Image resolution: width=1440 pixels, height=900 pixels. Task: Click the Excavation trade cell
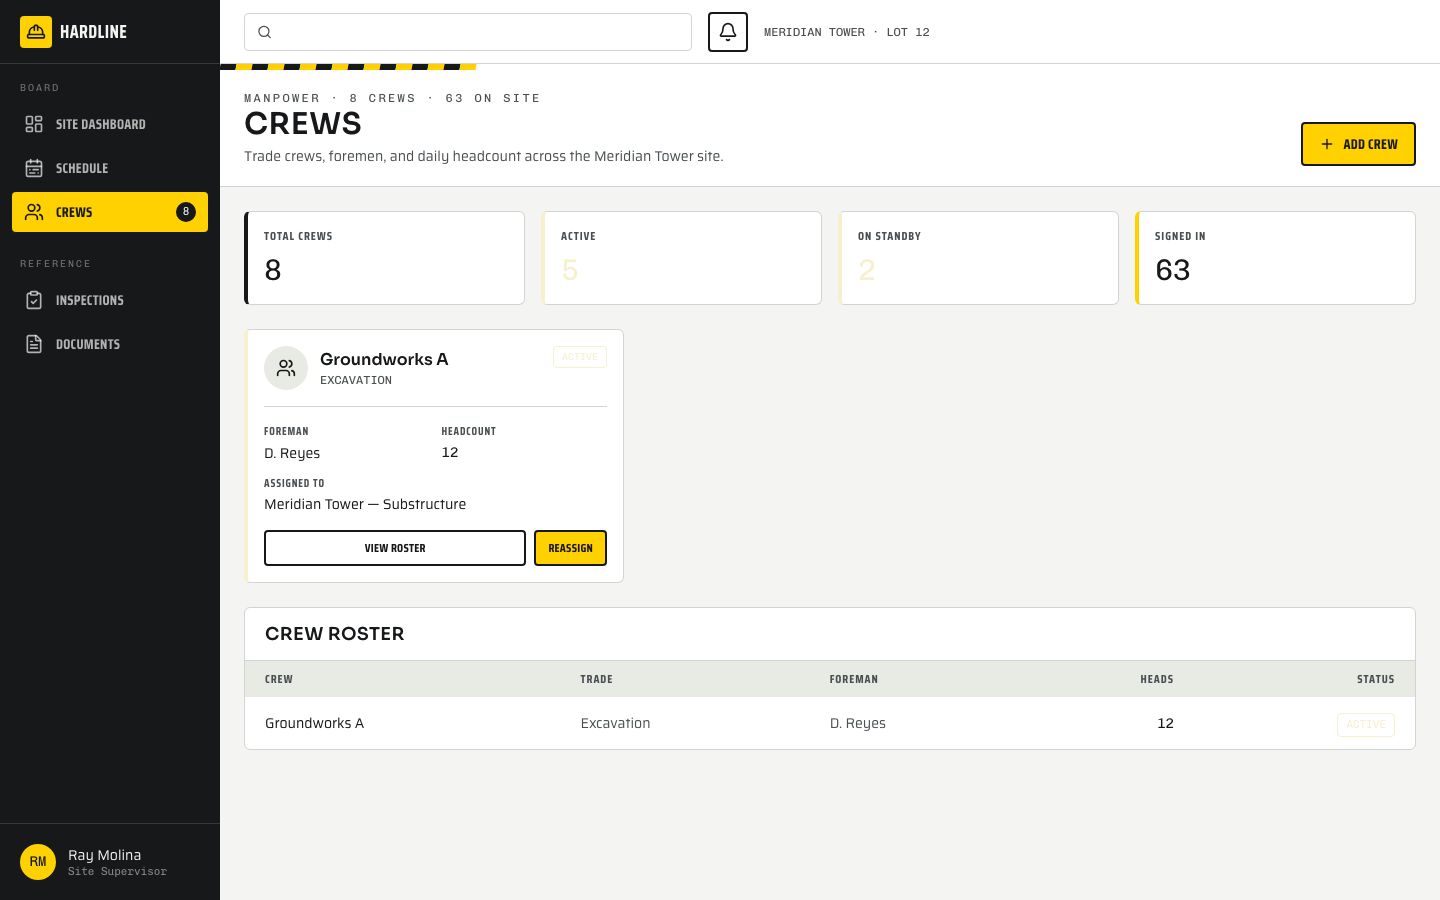coord(616,723)
